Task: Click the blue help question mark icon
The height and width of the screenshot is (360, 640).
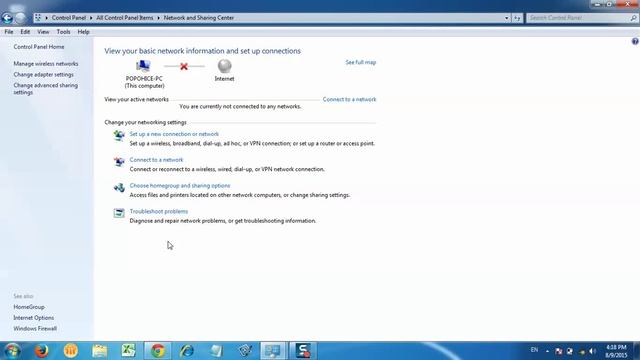Action: coord(635,41)
